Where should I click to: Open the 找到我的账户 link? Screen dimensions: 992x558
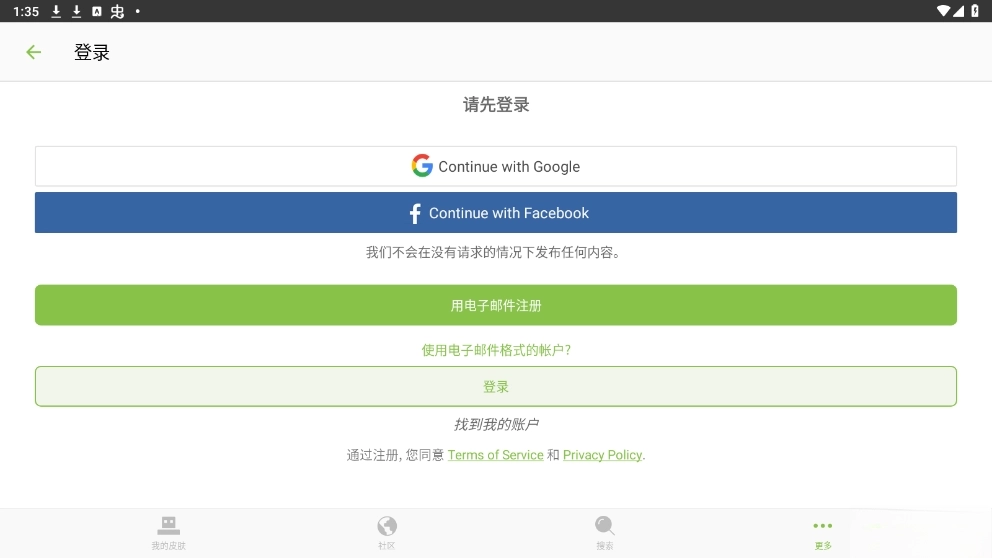tap(496, 424)
